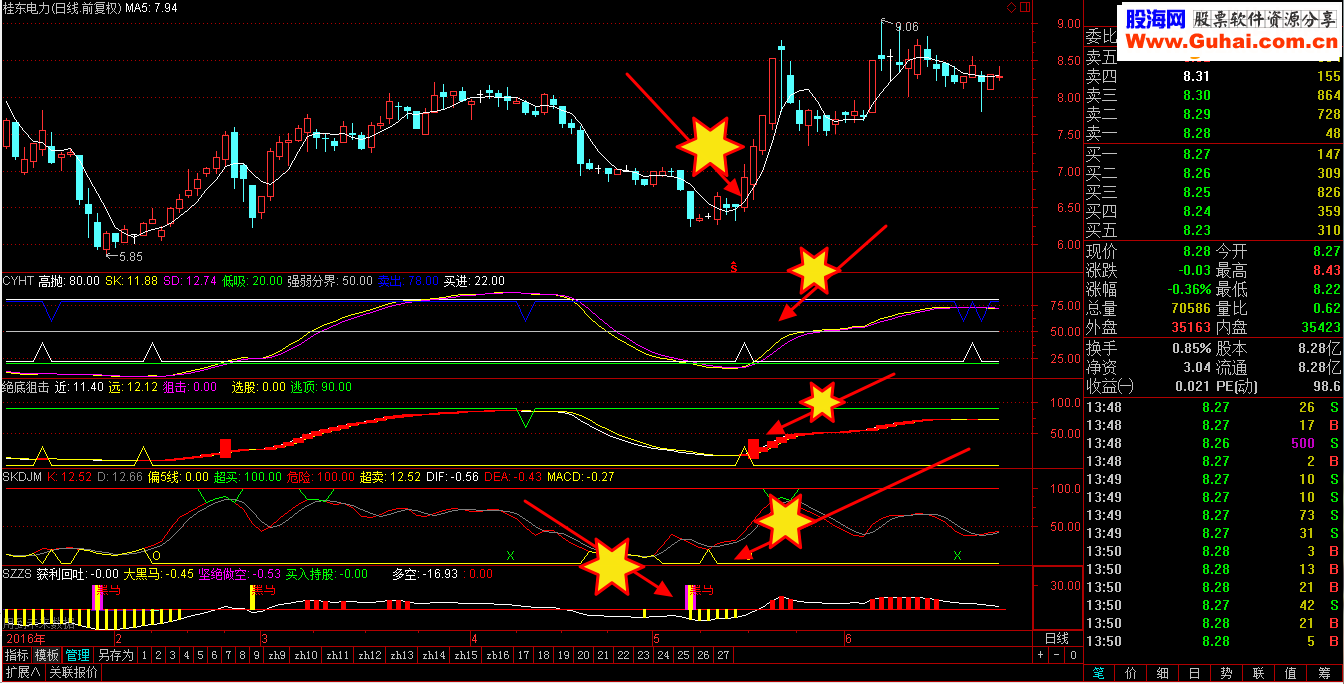The width and height of the screenshot is (1344, 684).
Task: Click the 换手 value 0.85%
Action: tap(1190, 349)
